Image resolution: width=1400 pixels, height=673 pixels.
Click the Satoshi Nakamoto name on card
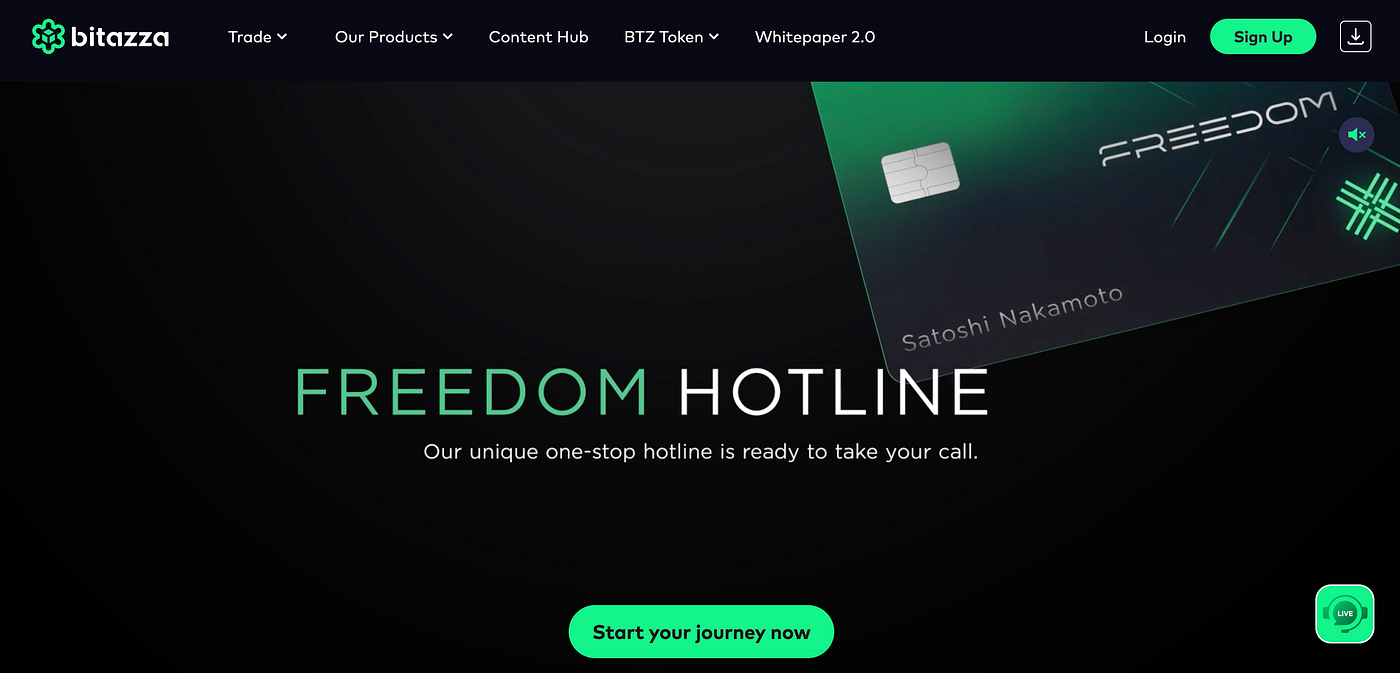pyautogui.click(x=1013, y=317)
